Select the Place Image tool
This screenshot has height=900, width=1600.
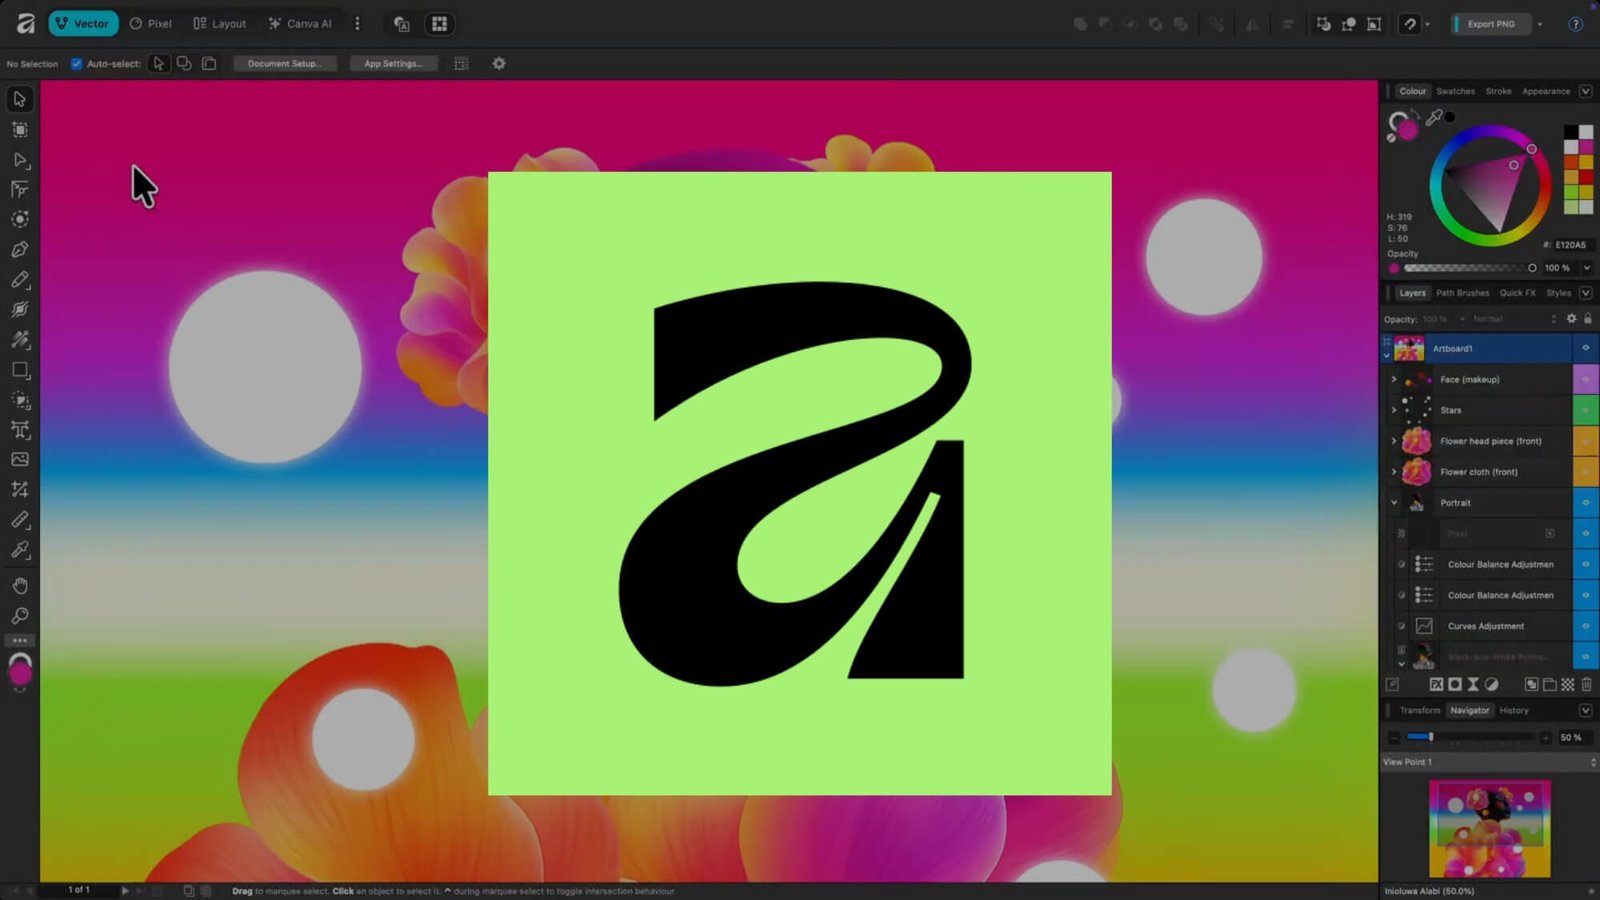pyautogui.click(x=20, y=460)
